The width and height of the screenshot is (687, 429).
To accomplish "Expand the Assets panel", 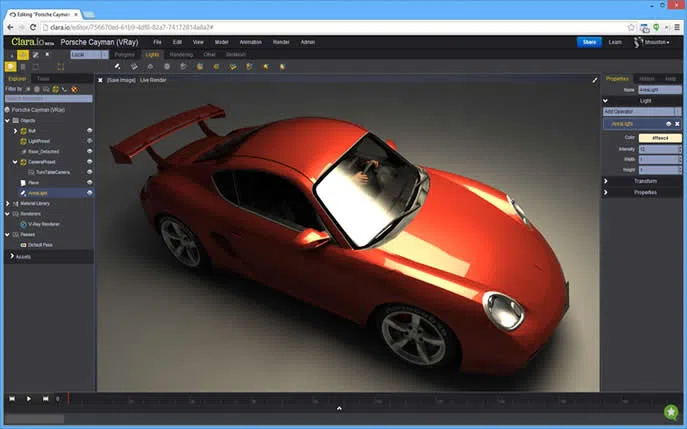I will [22, 257].
